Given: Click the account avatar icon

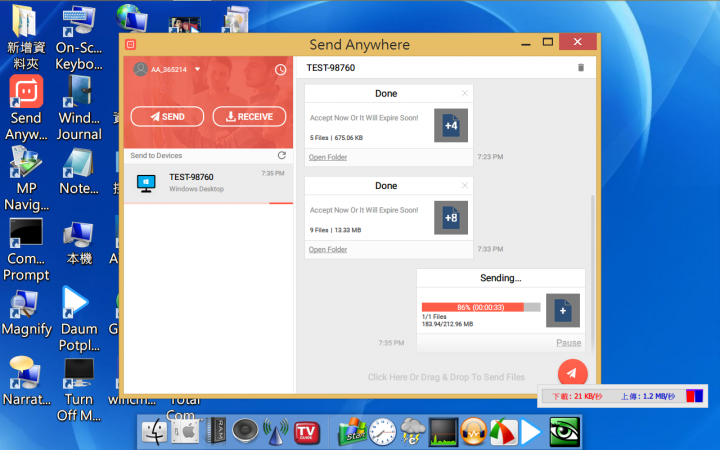Looking at the screenshot, I should 140,69.
